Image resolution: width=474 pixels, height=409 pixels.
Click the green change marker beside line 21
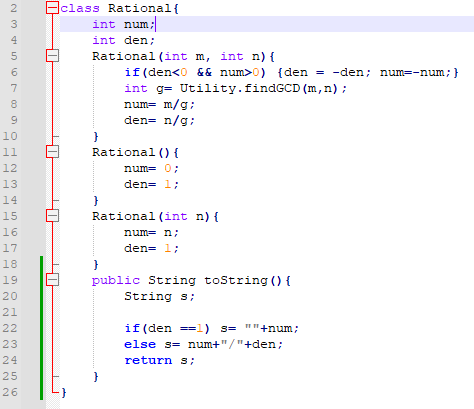41,312
